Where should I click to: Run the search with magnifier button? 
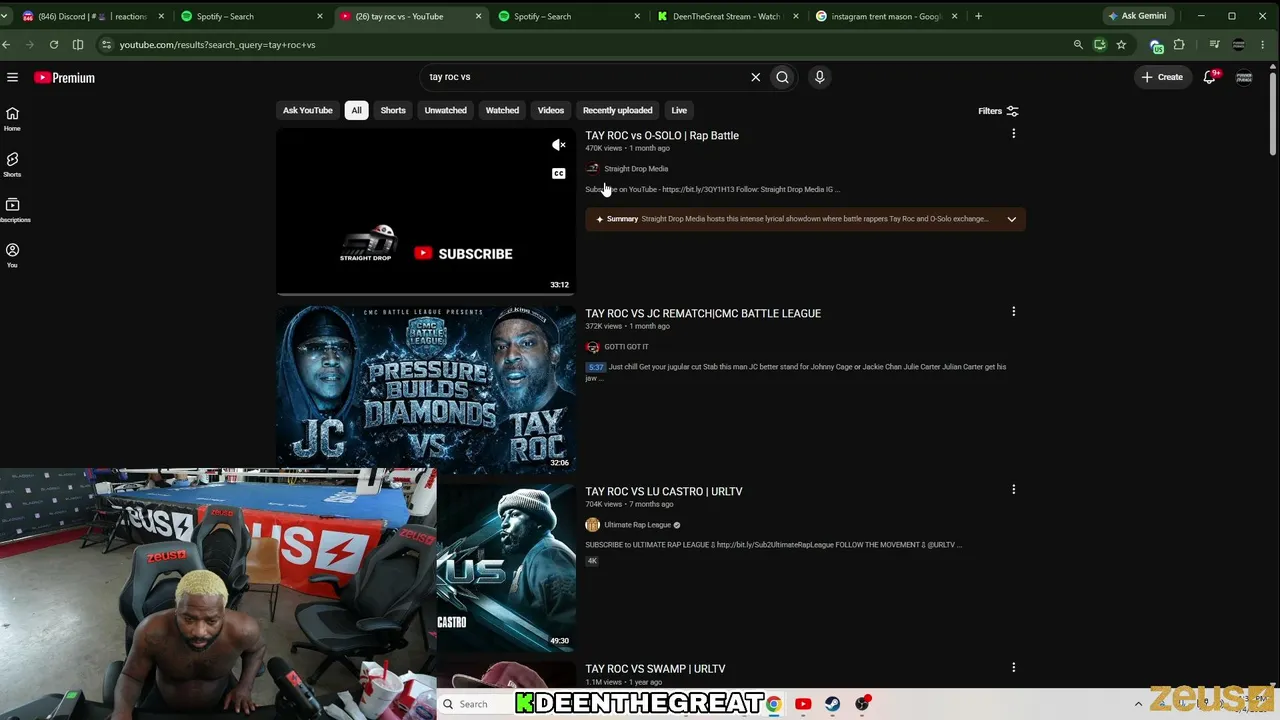tap(782, 77)
